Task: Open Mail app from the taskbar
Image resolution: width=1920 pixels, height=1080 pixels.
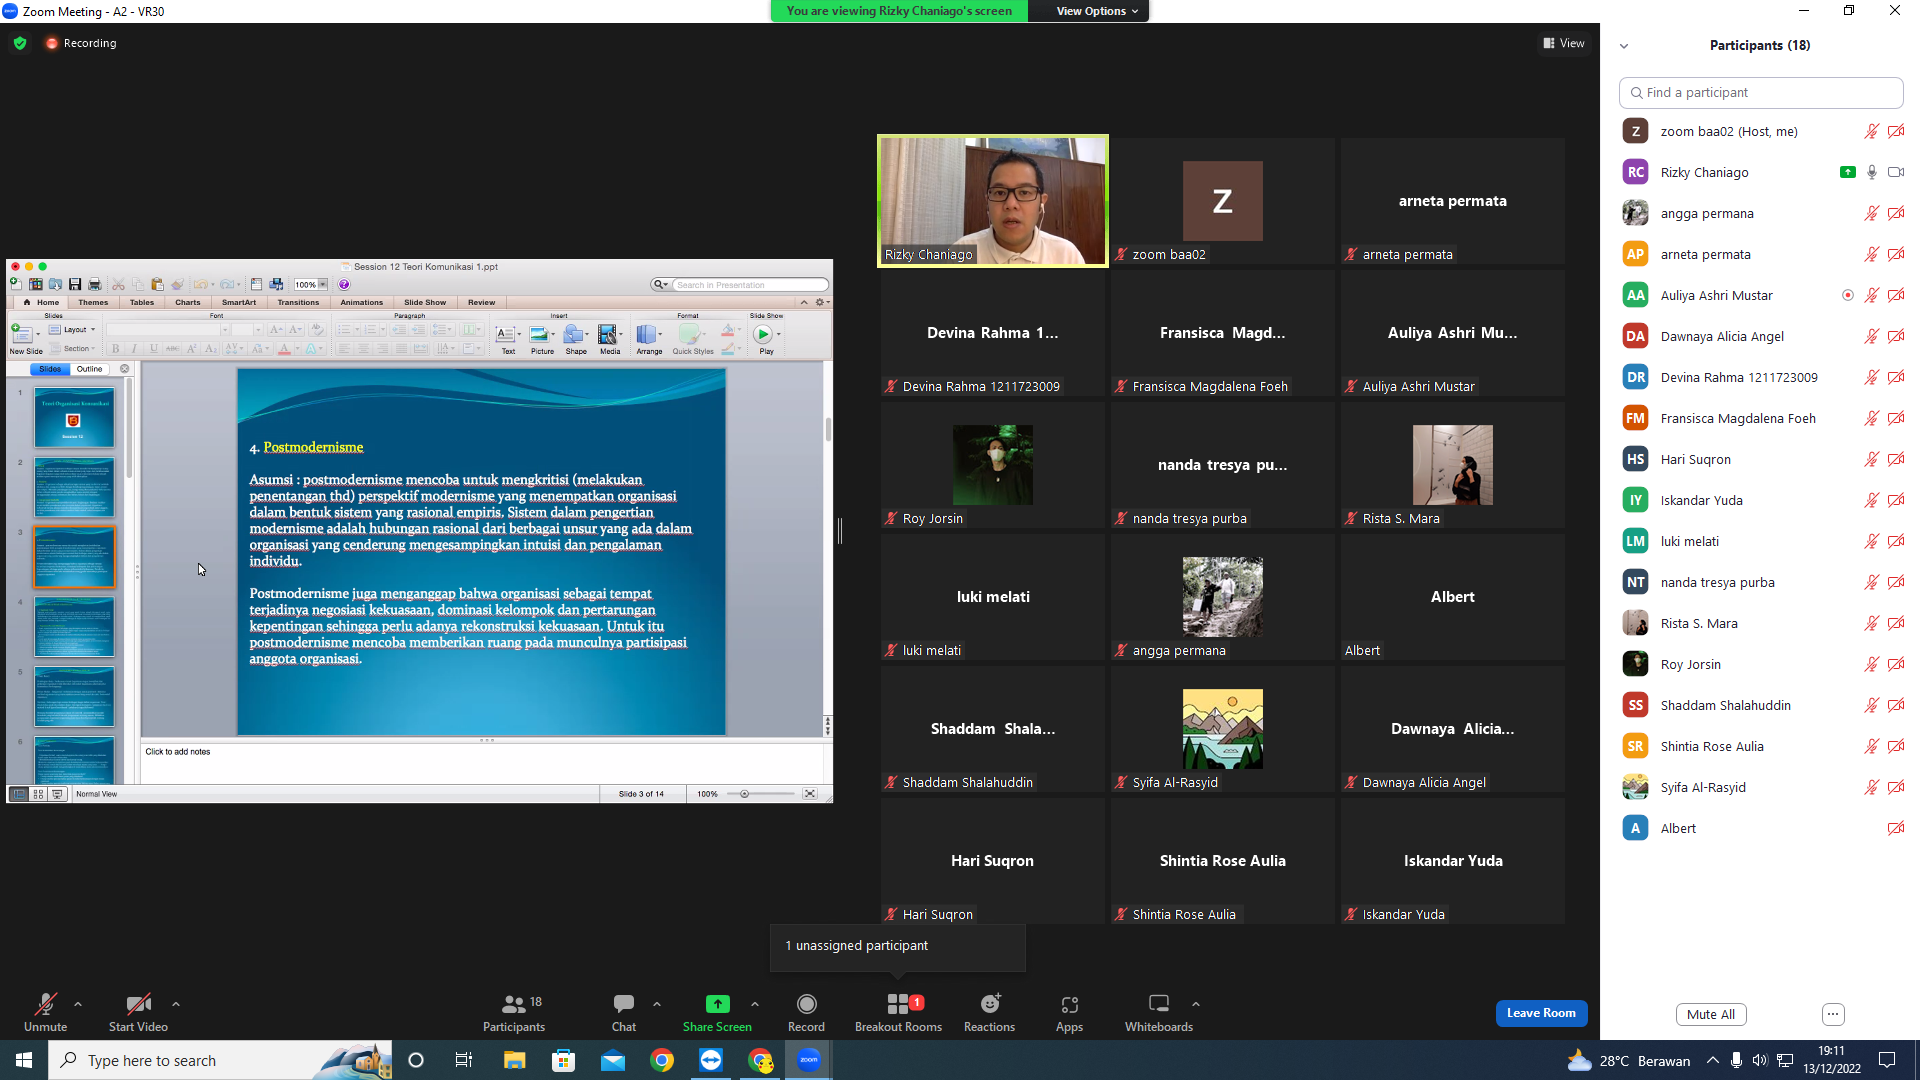Action: [613, 1060]
